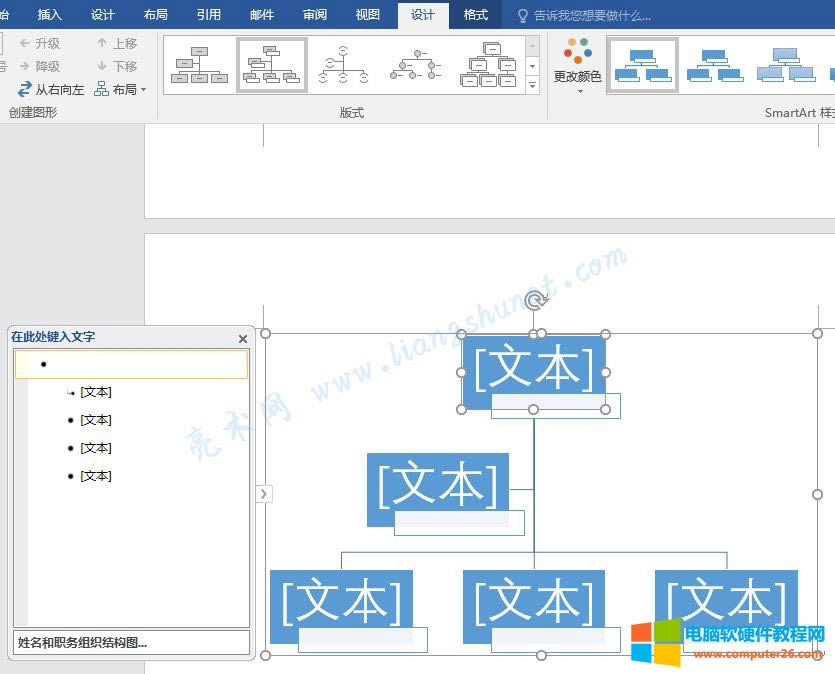Click the bottom-middle sizing handle of SmartArt frame
Image resolution: width=835 pixels, height=674 pixels.
[541, 655]
